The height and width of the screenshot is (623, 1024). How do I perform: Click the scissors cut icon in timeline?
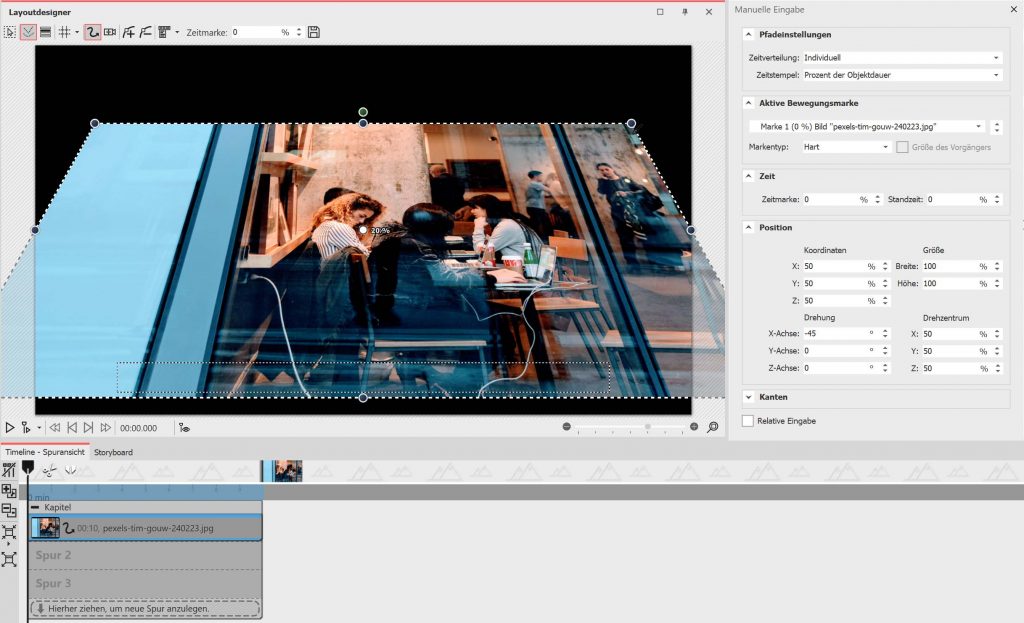click(x=48, y=470)
